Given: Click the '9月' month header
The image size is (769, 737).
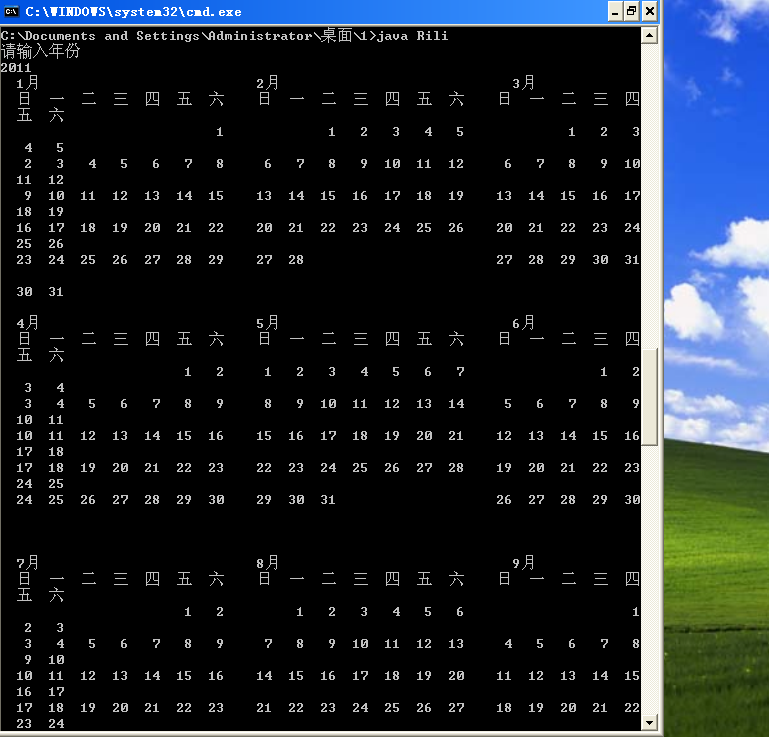Looking at the screenshot, I should (523, 562).
